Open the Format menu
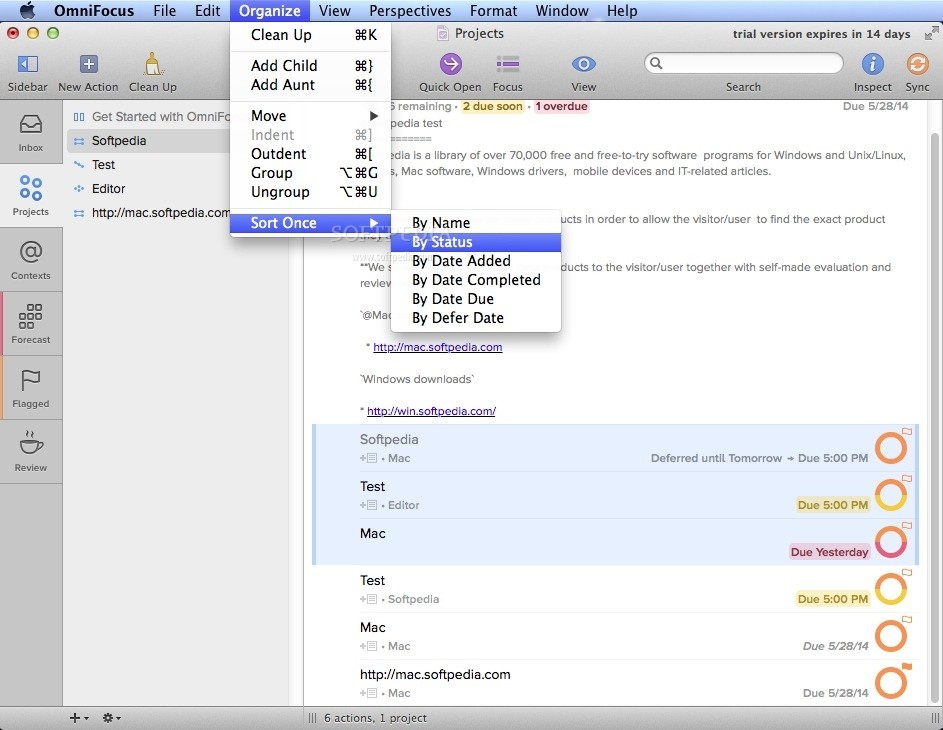Image resolution: width=943 pixels, height=730 pixels. (493, 11)
